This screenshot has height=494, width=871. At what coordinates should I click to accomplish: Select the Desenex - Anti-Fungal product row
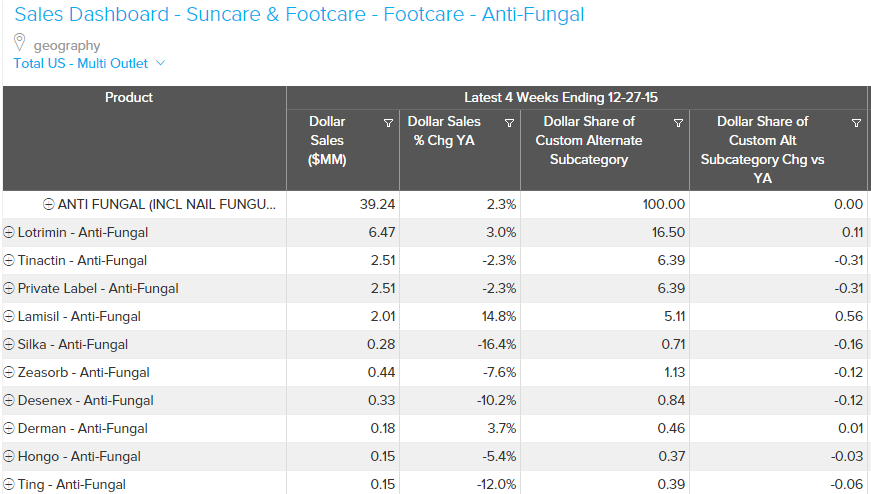85,400
